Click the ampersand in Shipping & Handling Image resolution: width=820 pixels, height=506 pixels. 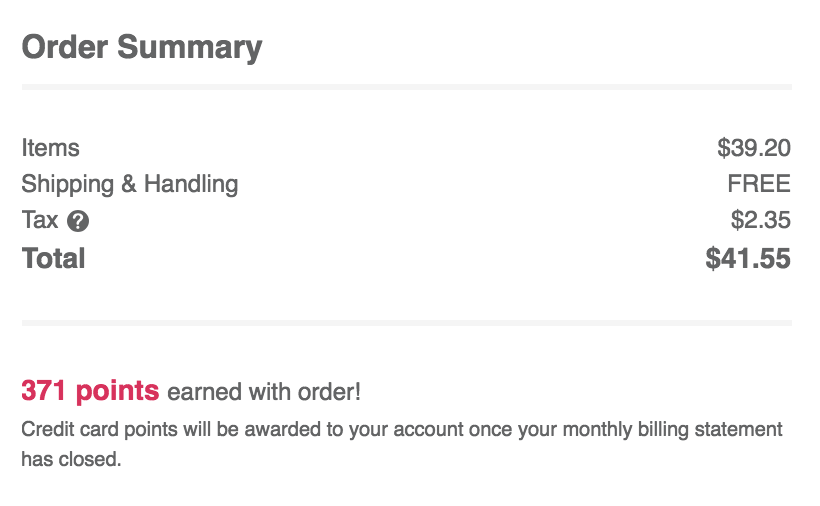tap(129, 184)
